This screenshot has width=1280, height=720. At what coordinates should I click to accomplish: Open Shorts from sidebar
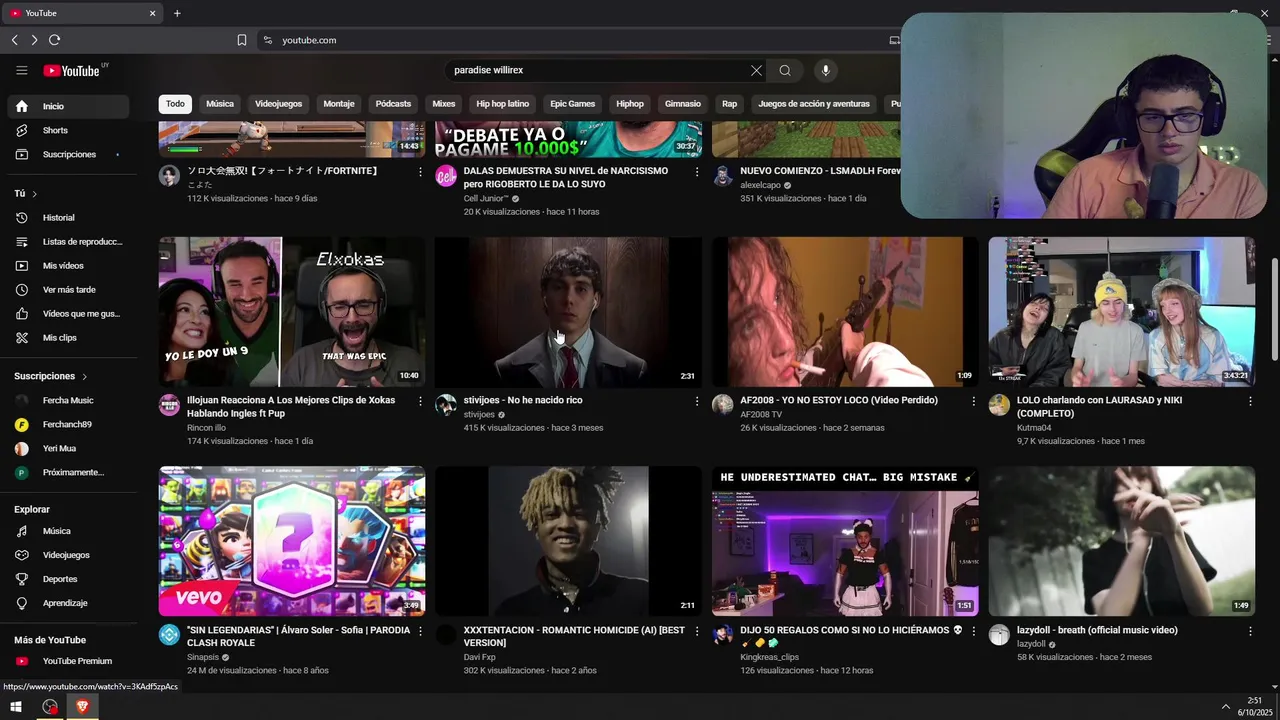(68, 130)
